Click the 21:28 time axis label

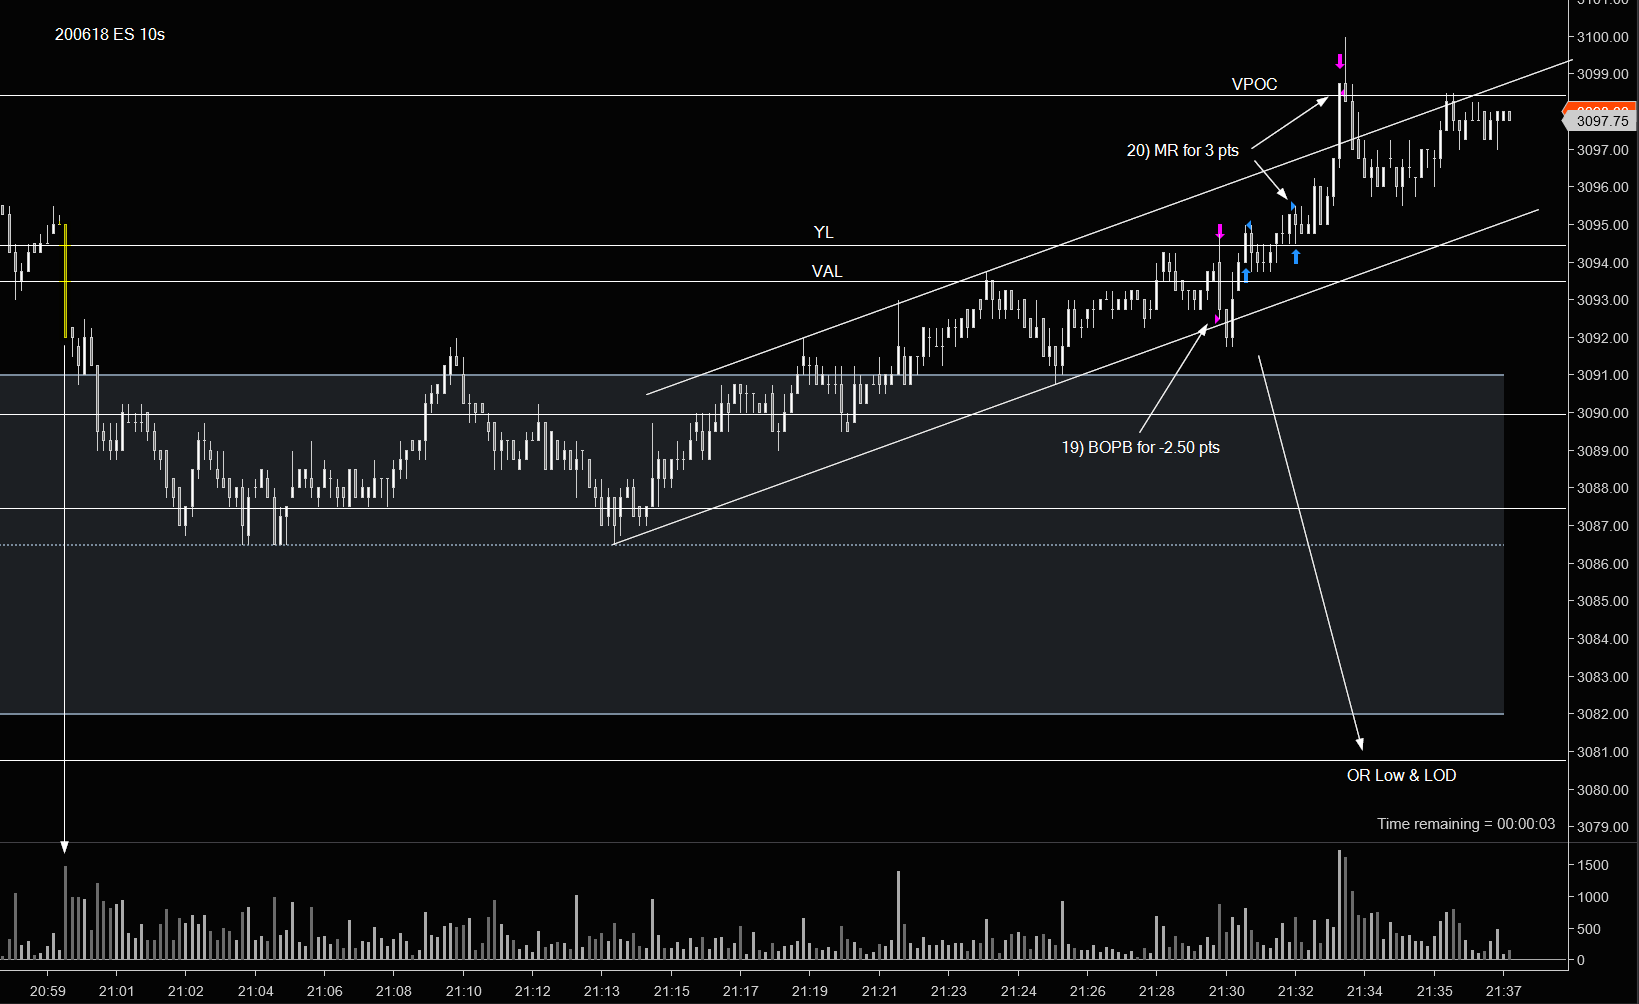point(1156,991)
